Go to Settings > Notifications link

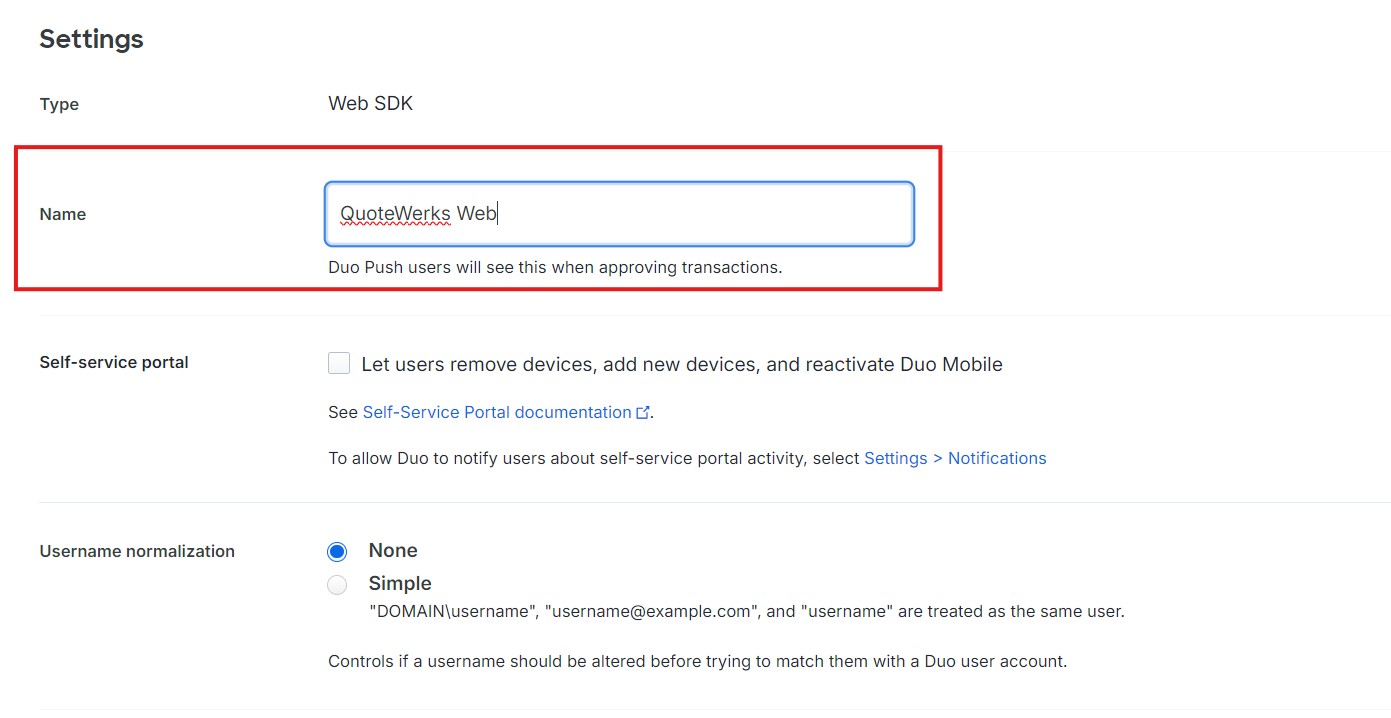coord(955,458)
